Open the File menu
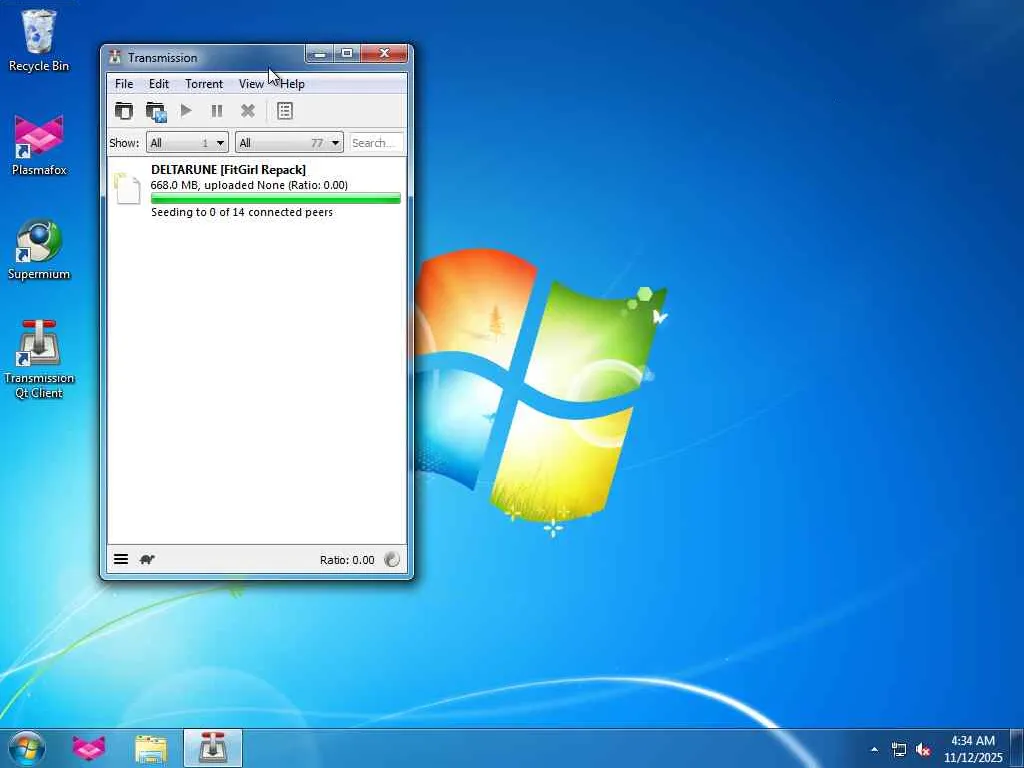1024x768 pixels. pyautogui.click(x=124, y=84)
